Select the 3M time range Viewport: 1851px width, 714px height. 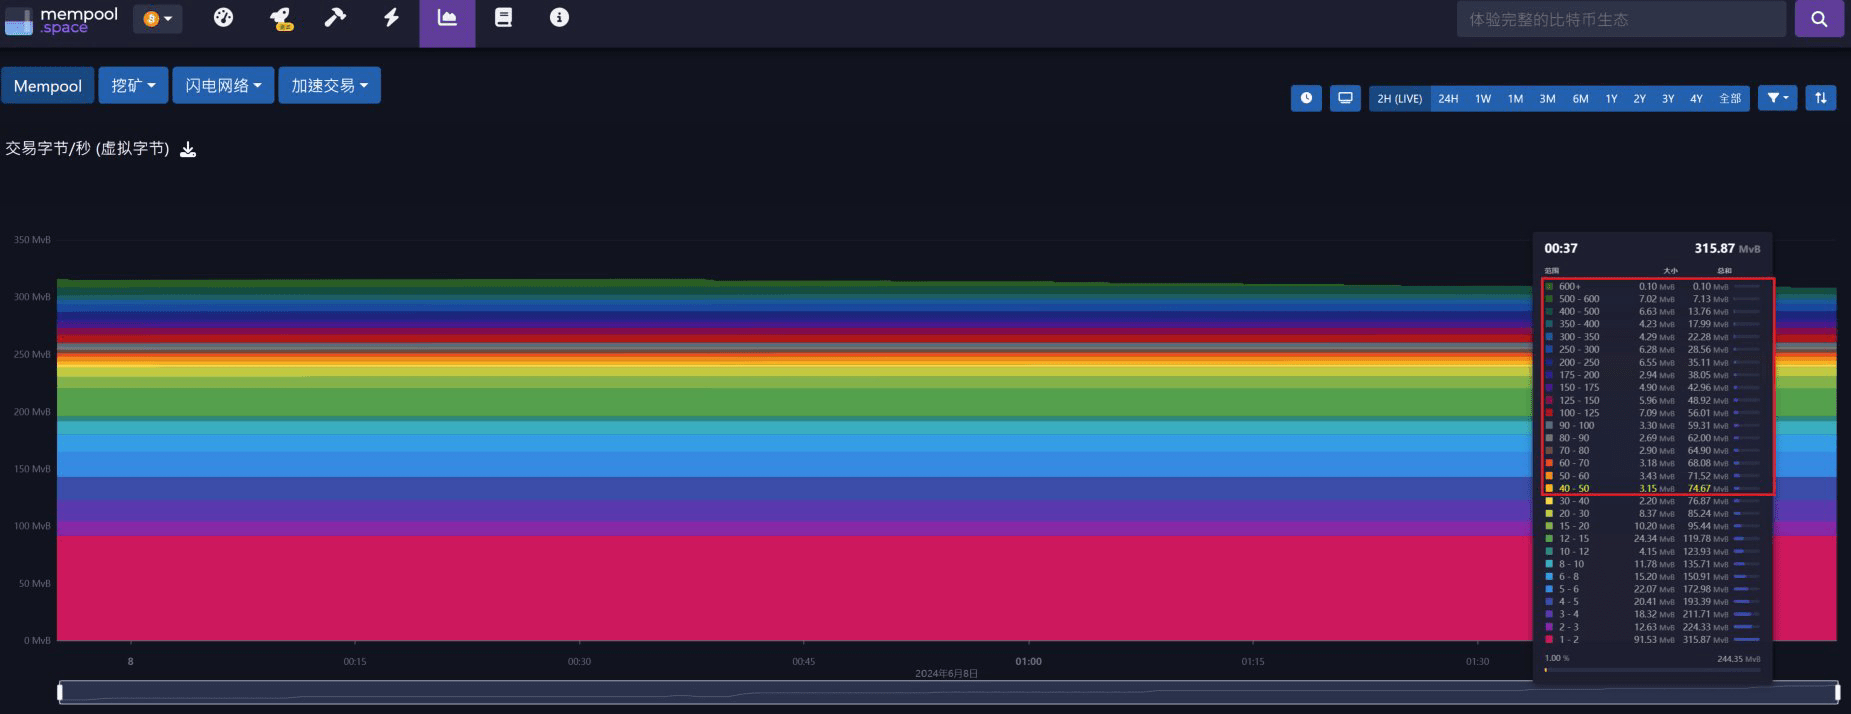[1547, 98]
